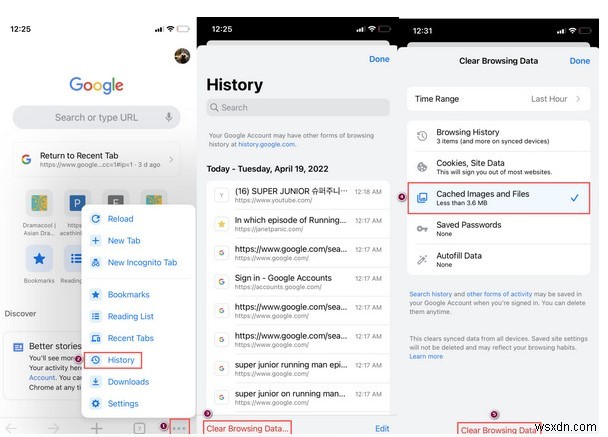The image size is (608, 437).
Task: Select New Tab in the menu
Action: (138, 240)
